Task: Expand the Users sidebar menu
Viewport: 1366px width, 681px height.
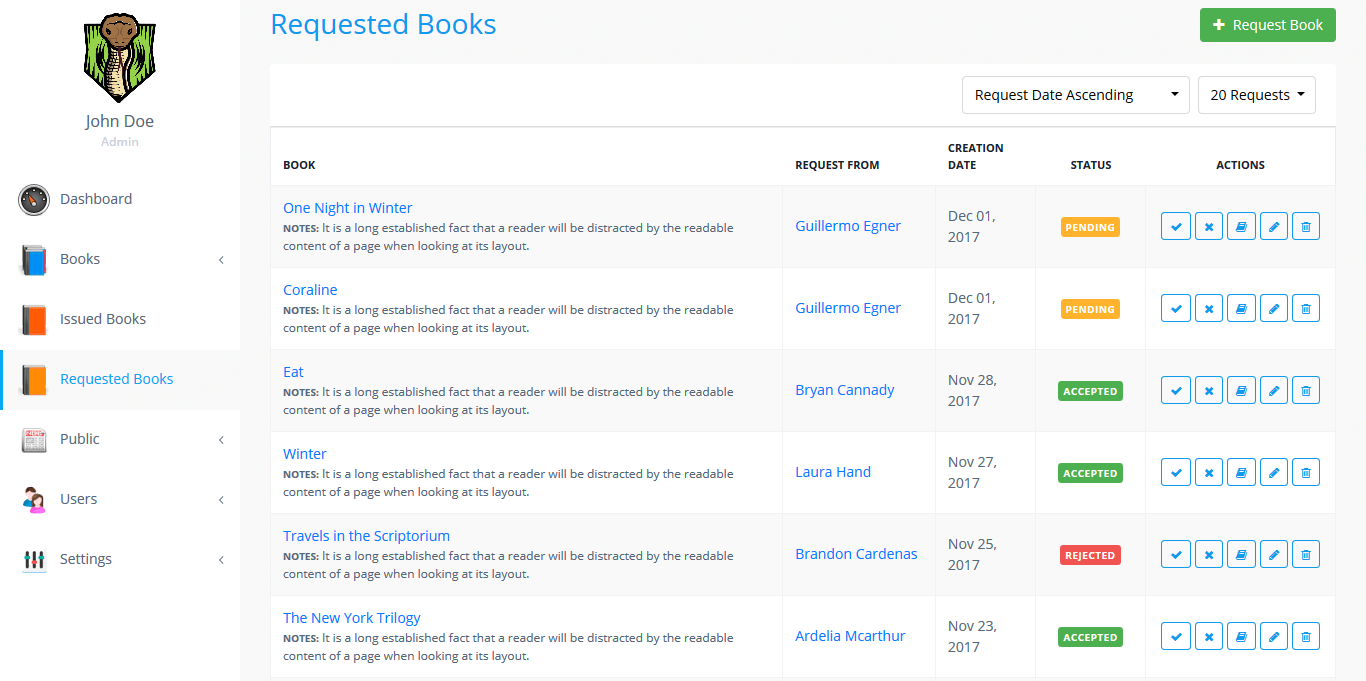Action: coord(120,499)
